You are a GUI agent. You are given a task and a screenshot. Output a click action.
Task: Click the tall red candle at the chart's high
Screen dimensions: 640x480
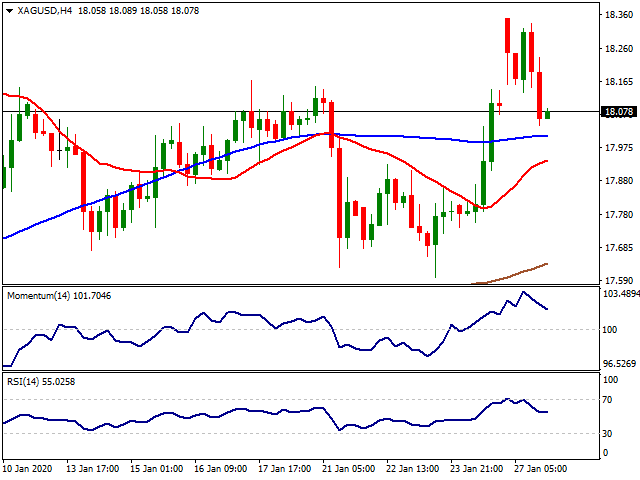[x=507, y=36]
